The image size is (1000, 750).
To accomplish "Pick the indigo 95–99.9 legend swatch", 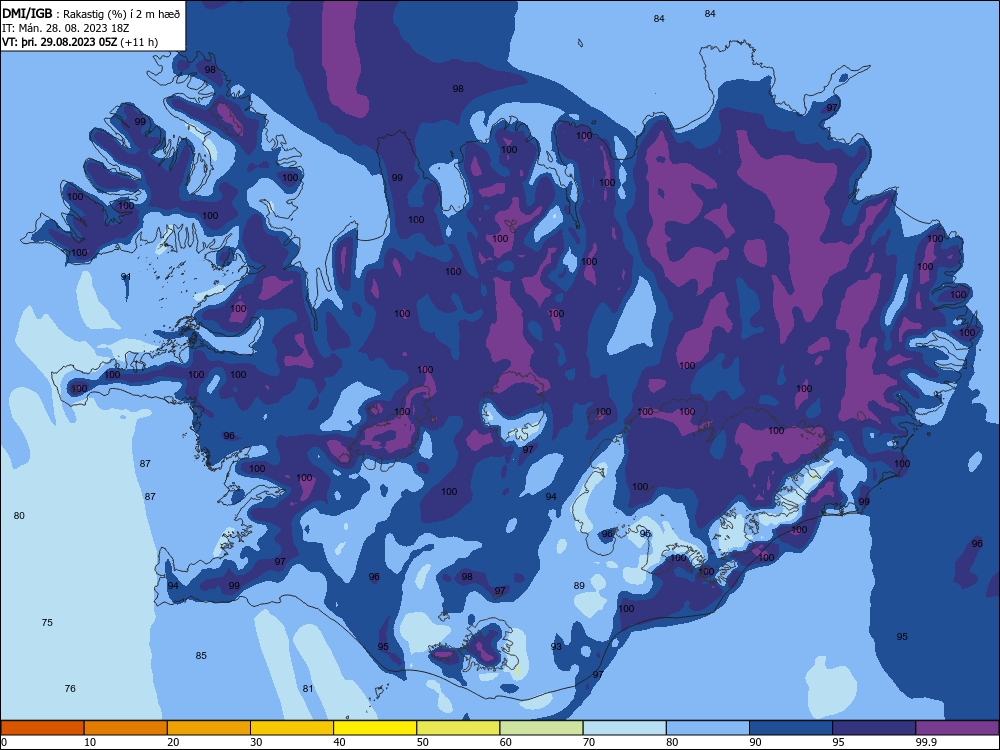I will pos(874,728).
